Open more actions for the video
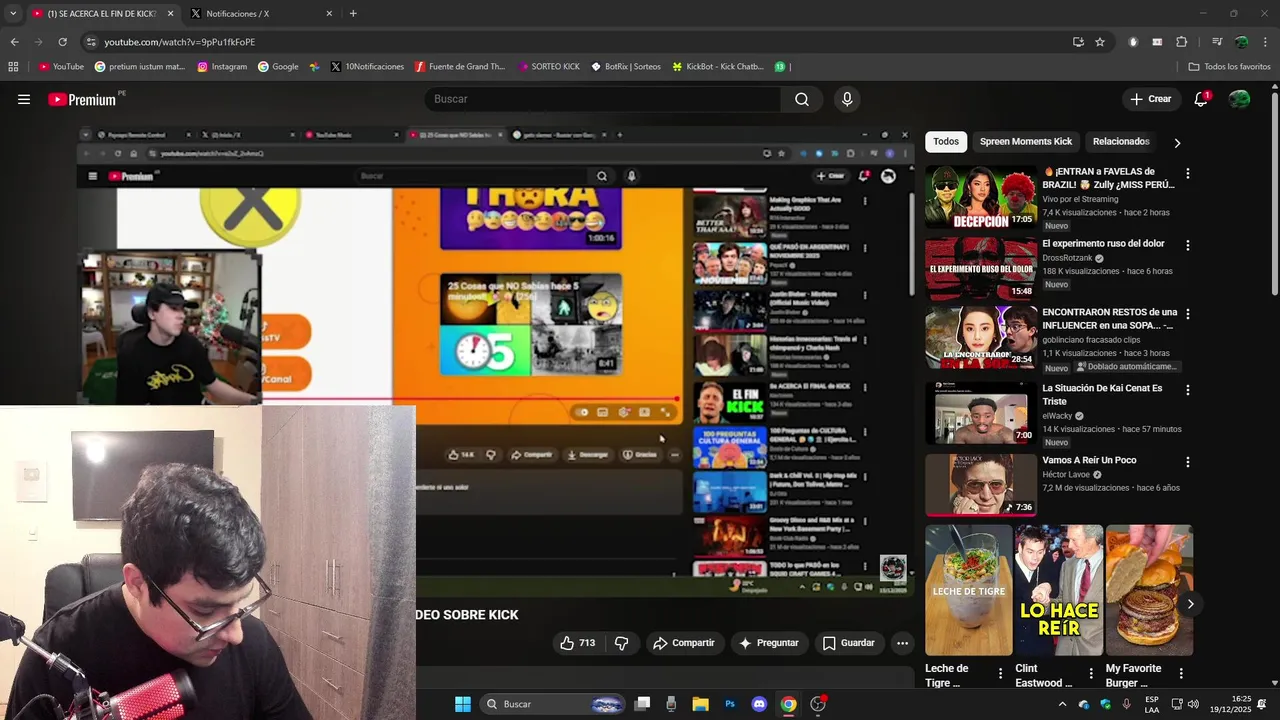1280x720 pixels. (902, 643)
